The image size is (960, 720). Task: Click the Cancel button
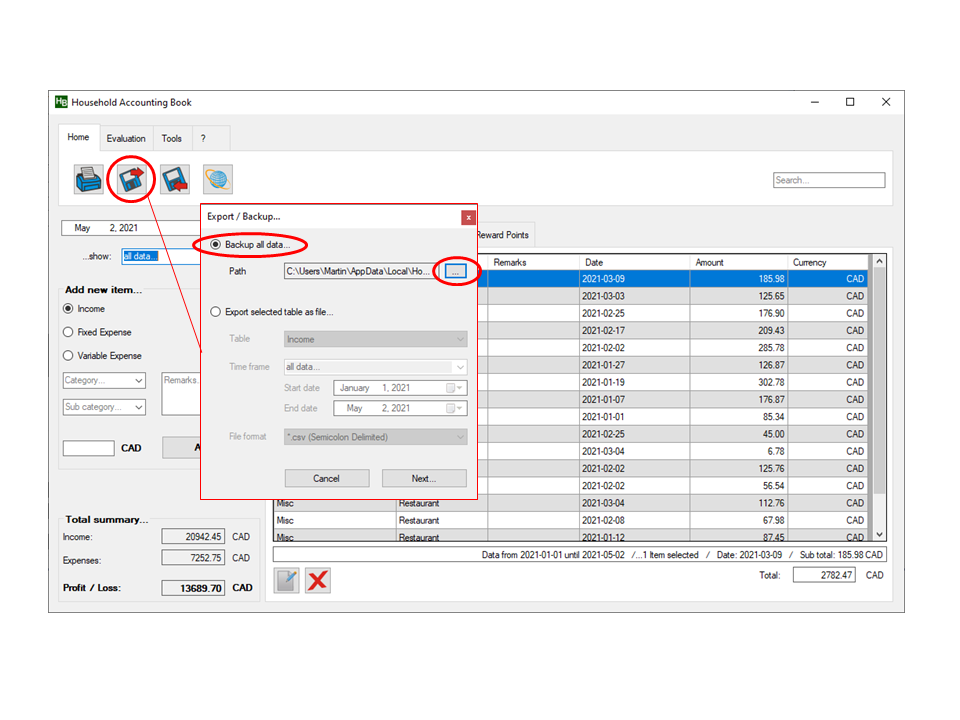tap(326, 478)
